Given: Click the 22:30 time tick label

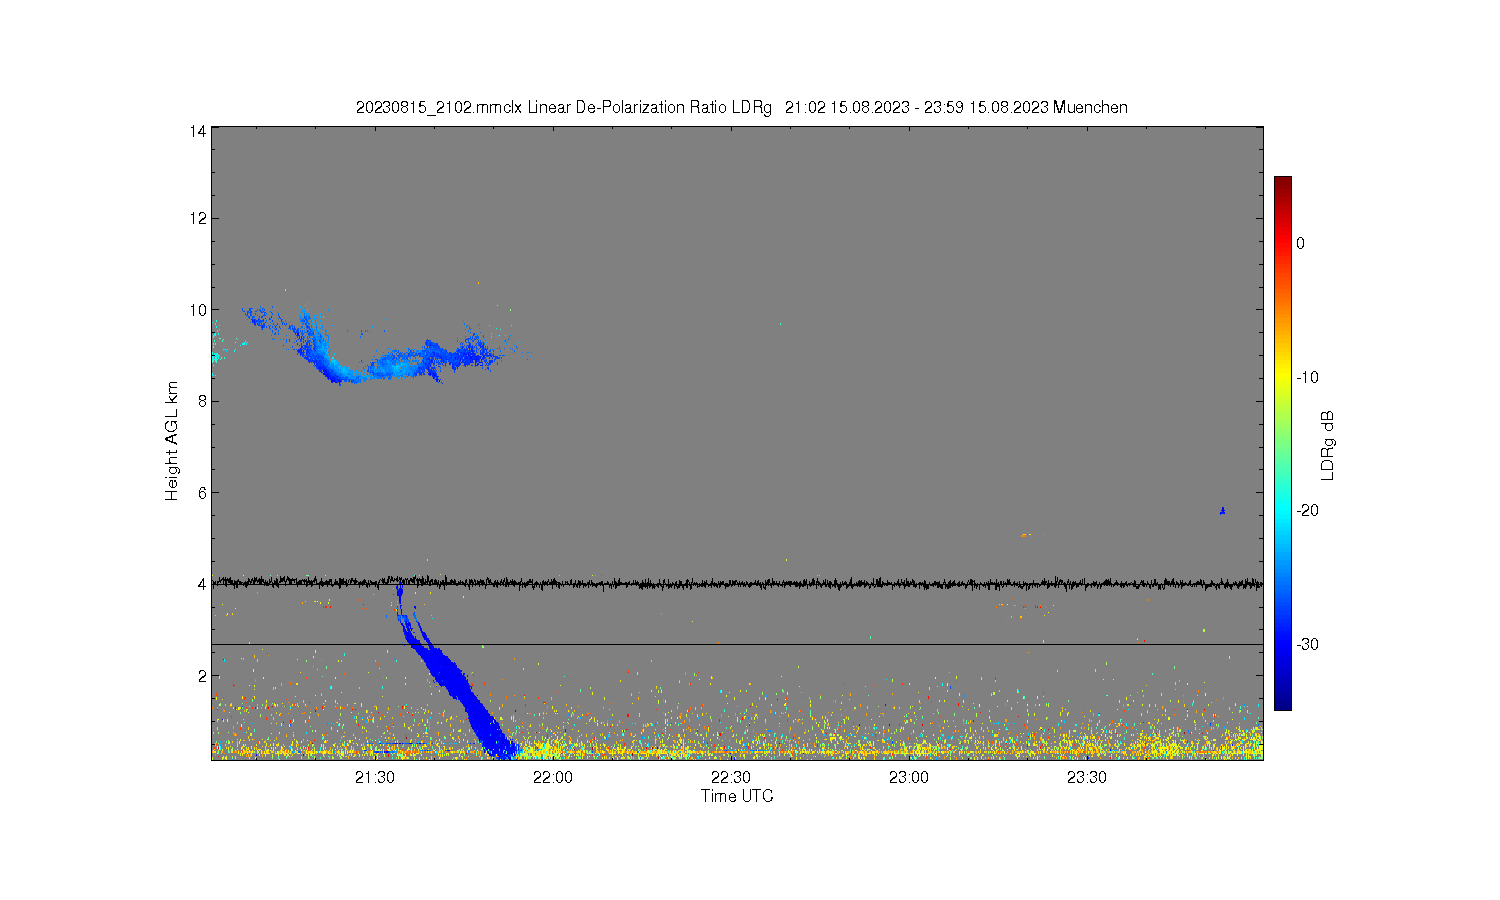Looking at the screenshot, I should coord(730,778).
